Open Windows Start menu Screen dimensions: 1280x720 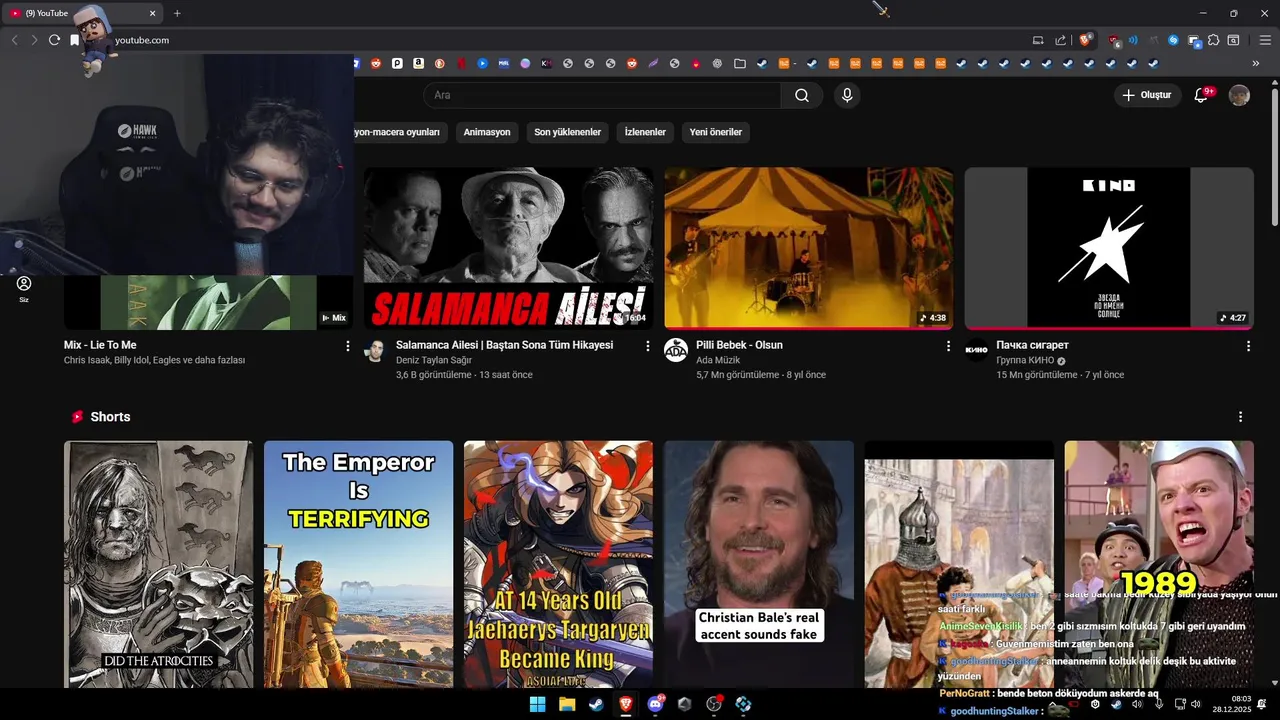pyautogui.click(x=537, y=704)
